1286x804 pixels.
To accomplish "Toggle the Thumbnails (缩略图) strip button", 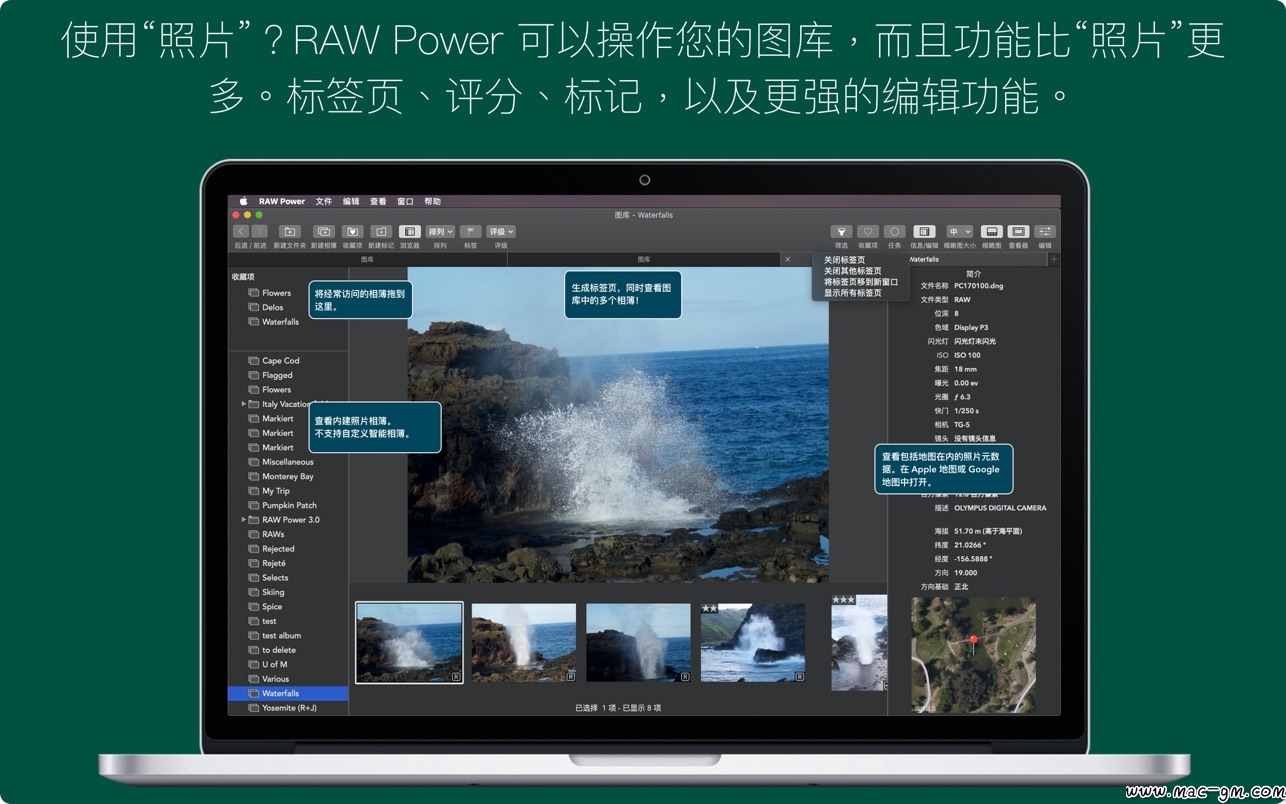I will point(991,232).
